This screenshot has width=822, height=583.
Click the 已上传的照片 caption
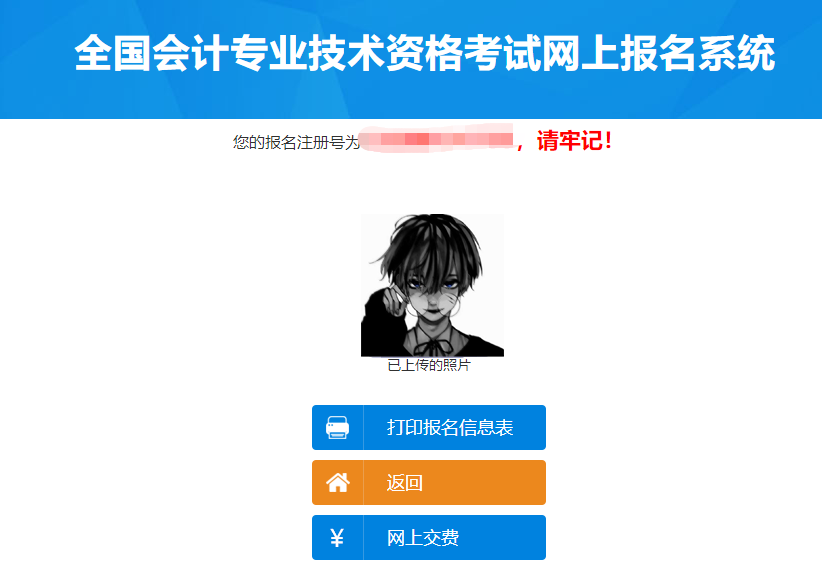pos(429,365)
